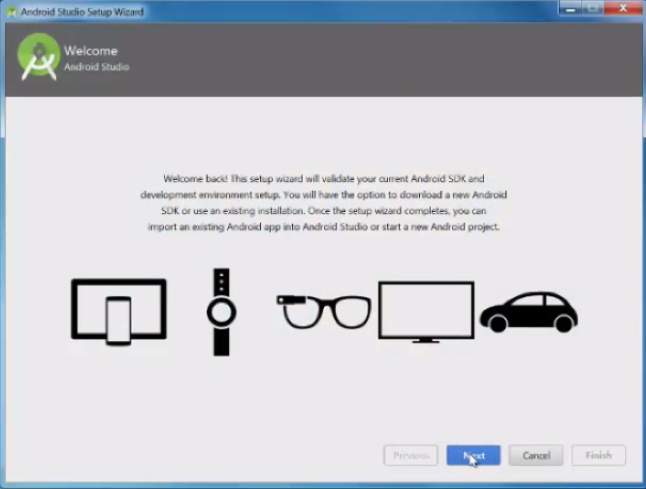This screenshot has height=489, width=646.
Task: Click the 'Welcome back!' paragraph text
Action: click(324, 203)
